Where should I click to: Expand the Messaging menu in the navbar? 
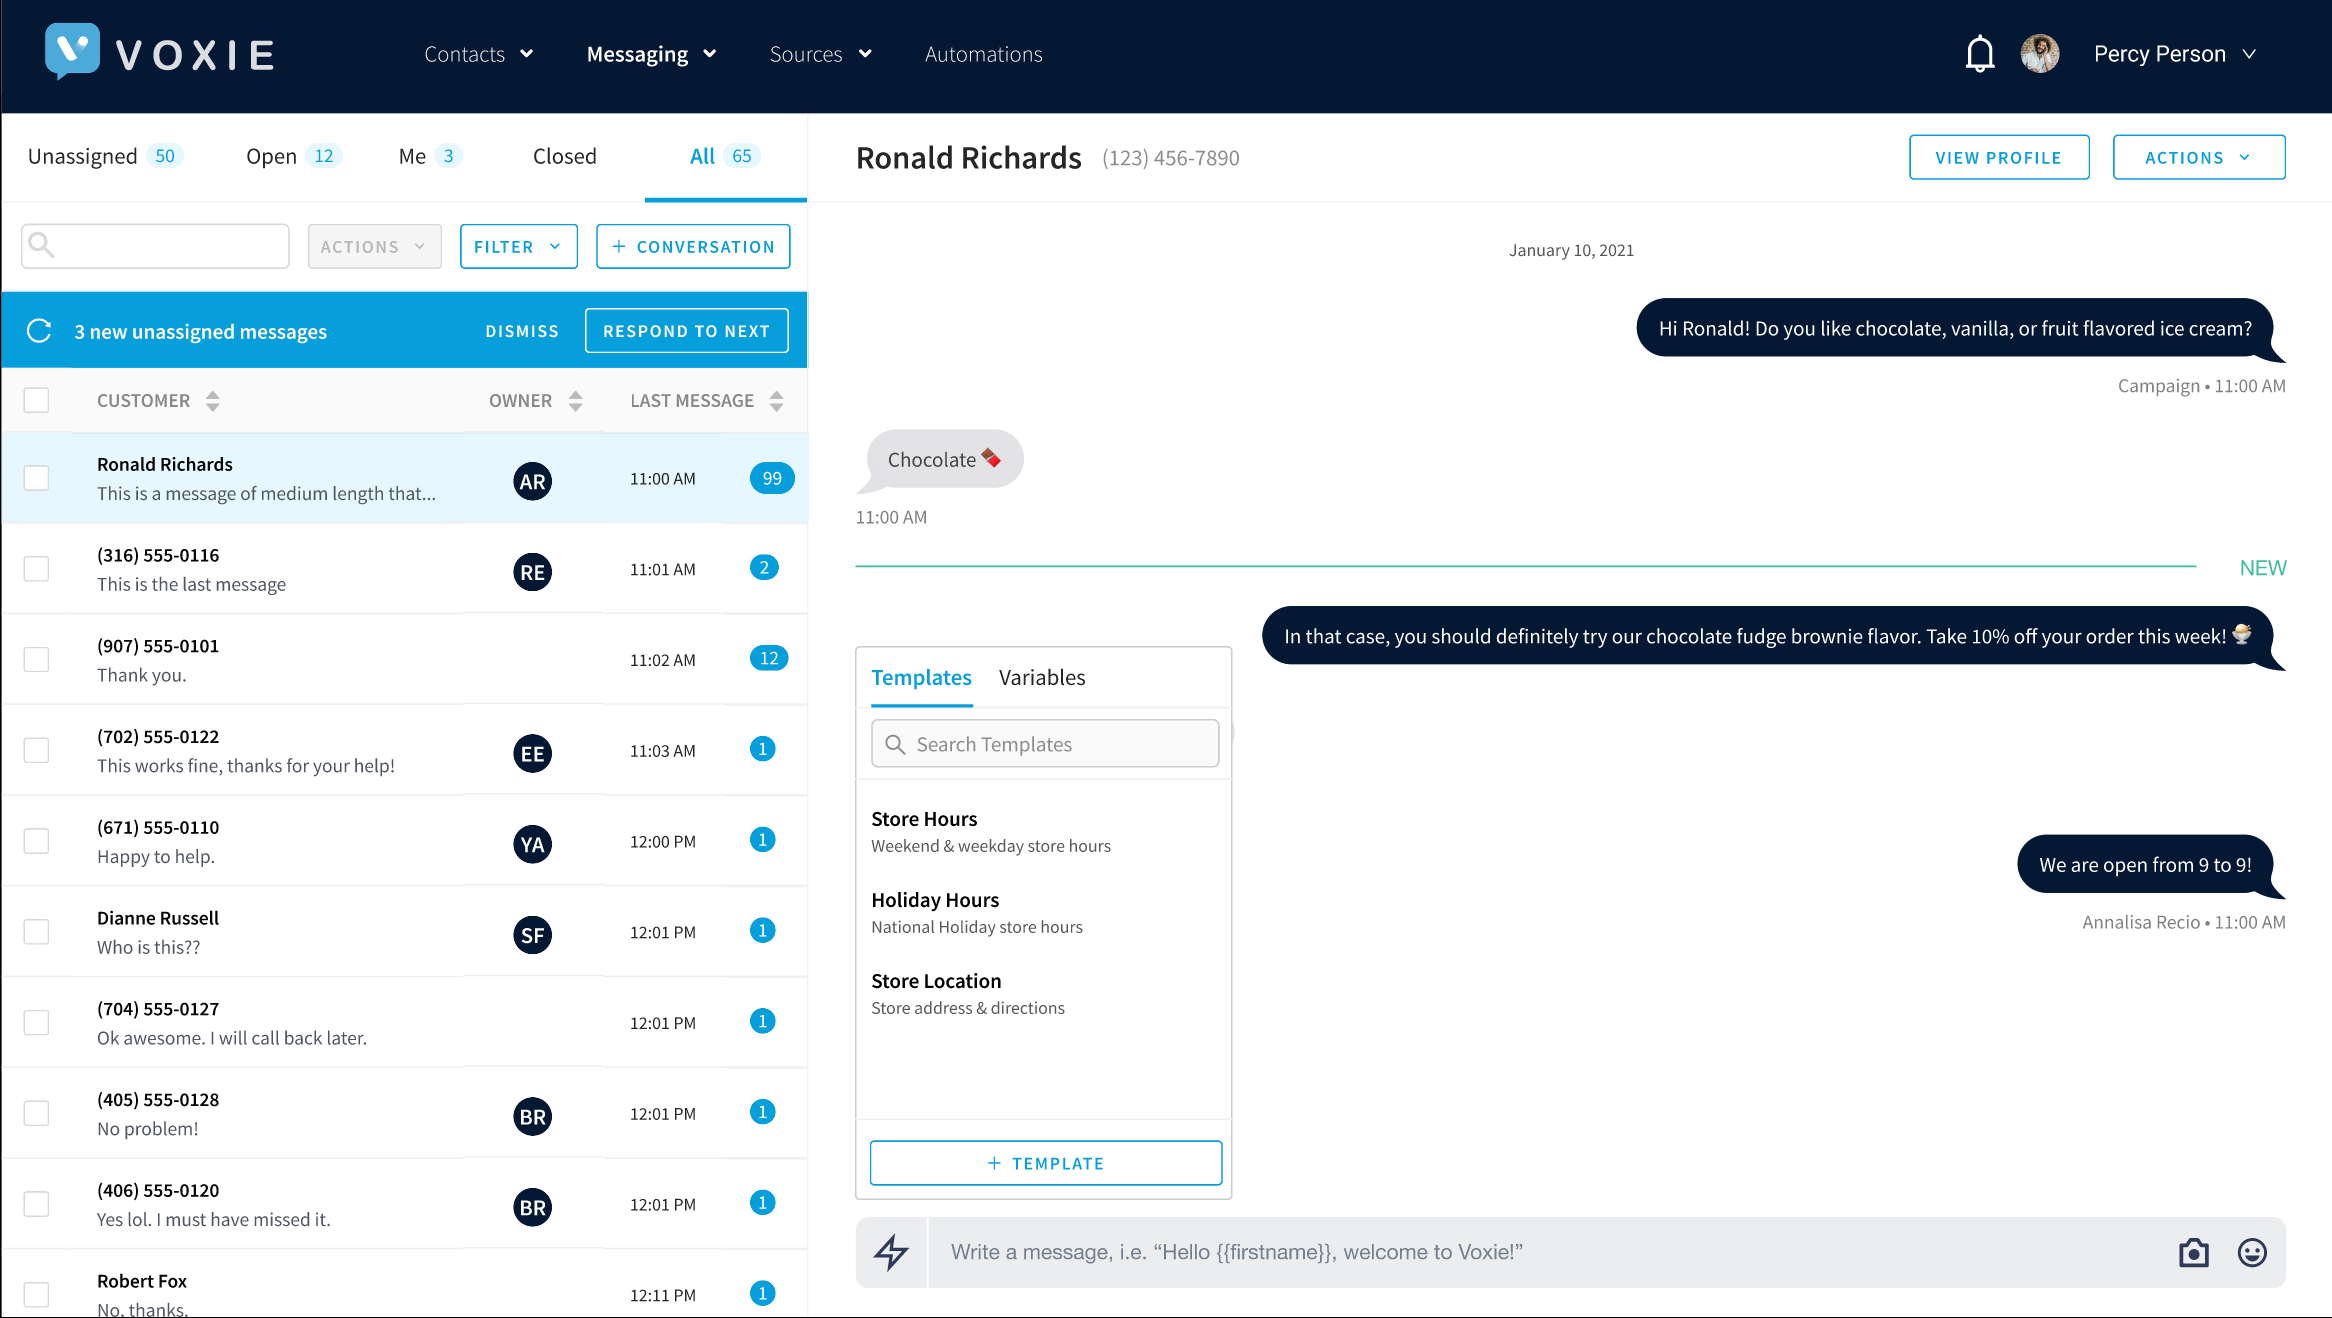click(x=651, y=54)
